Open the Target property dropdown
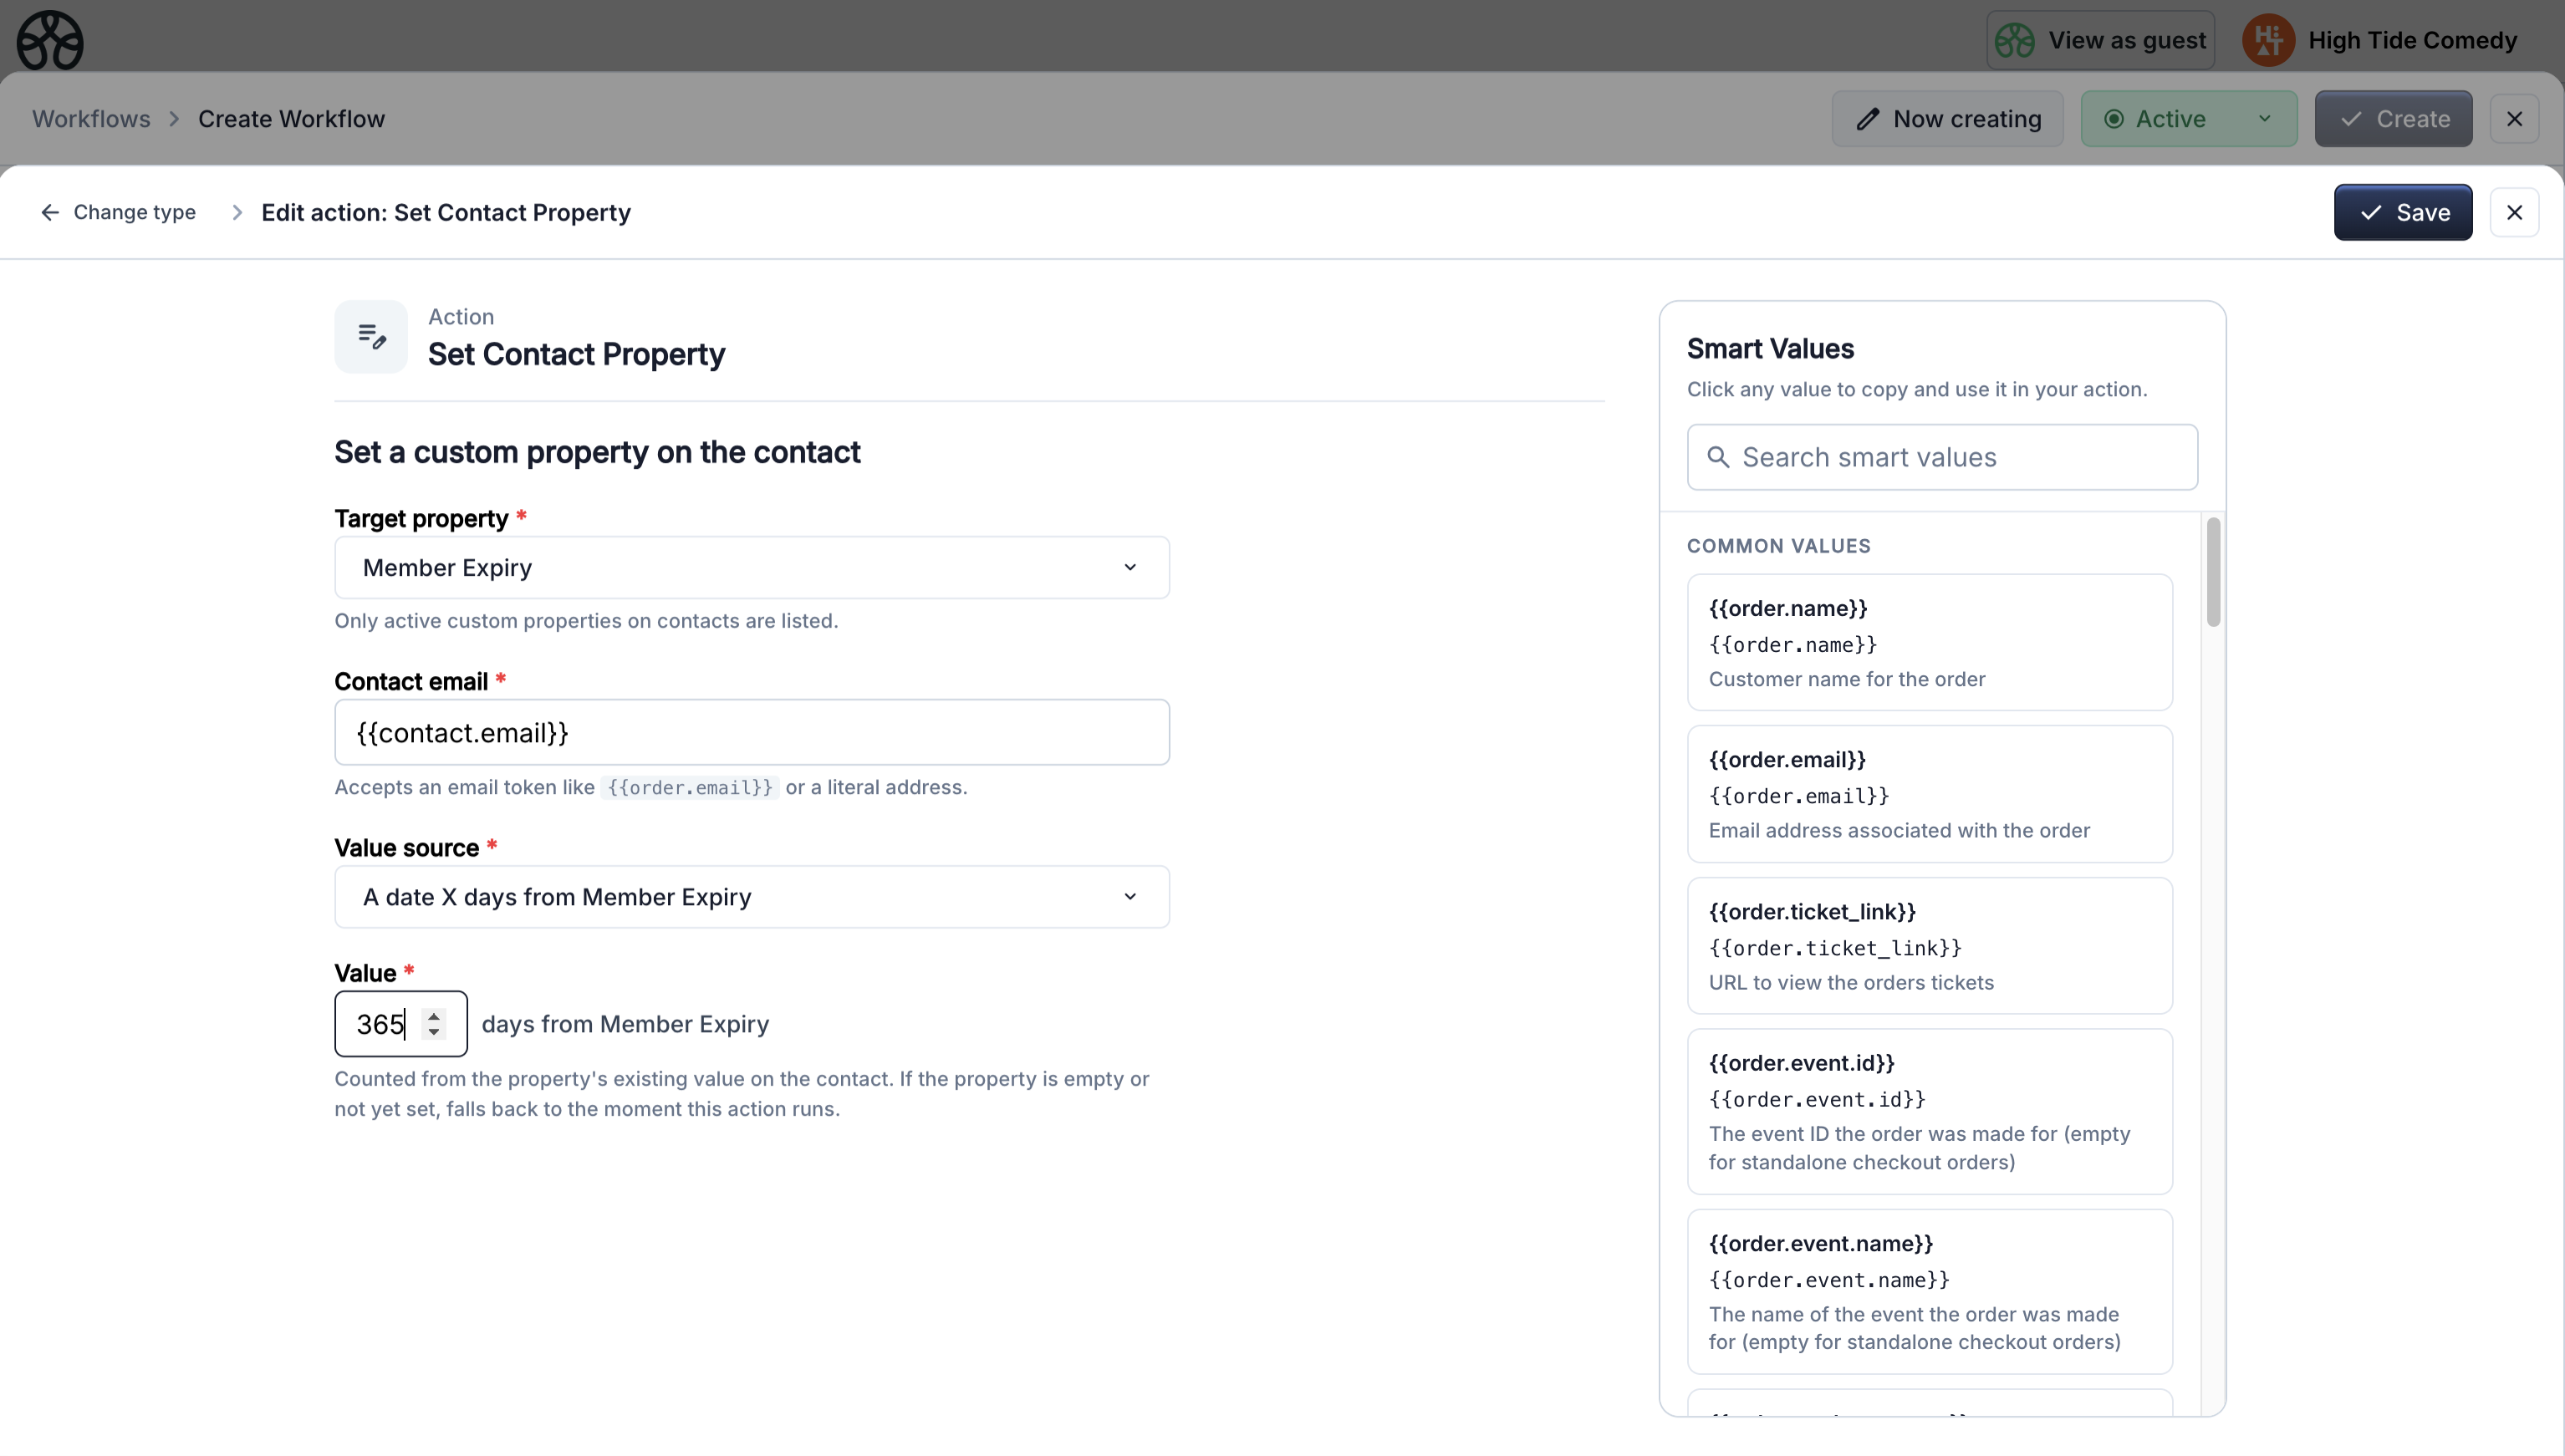 751,567
